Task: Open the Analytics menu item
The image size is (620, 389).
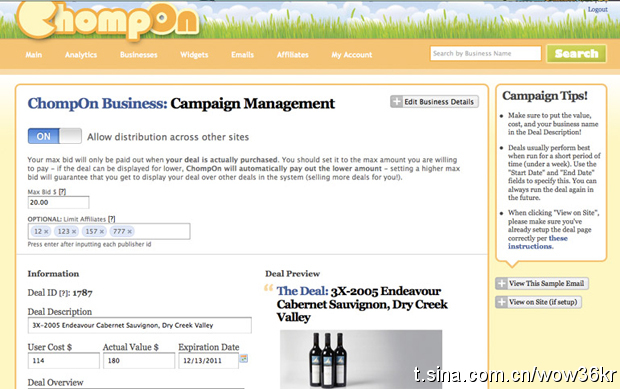Action: [81, 55]
